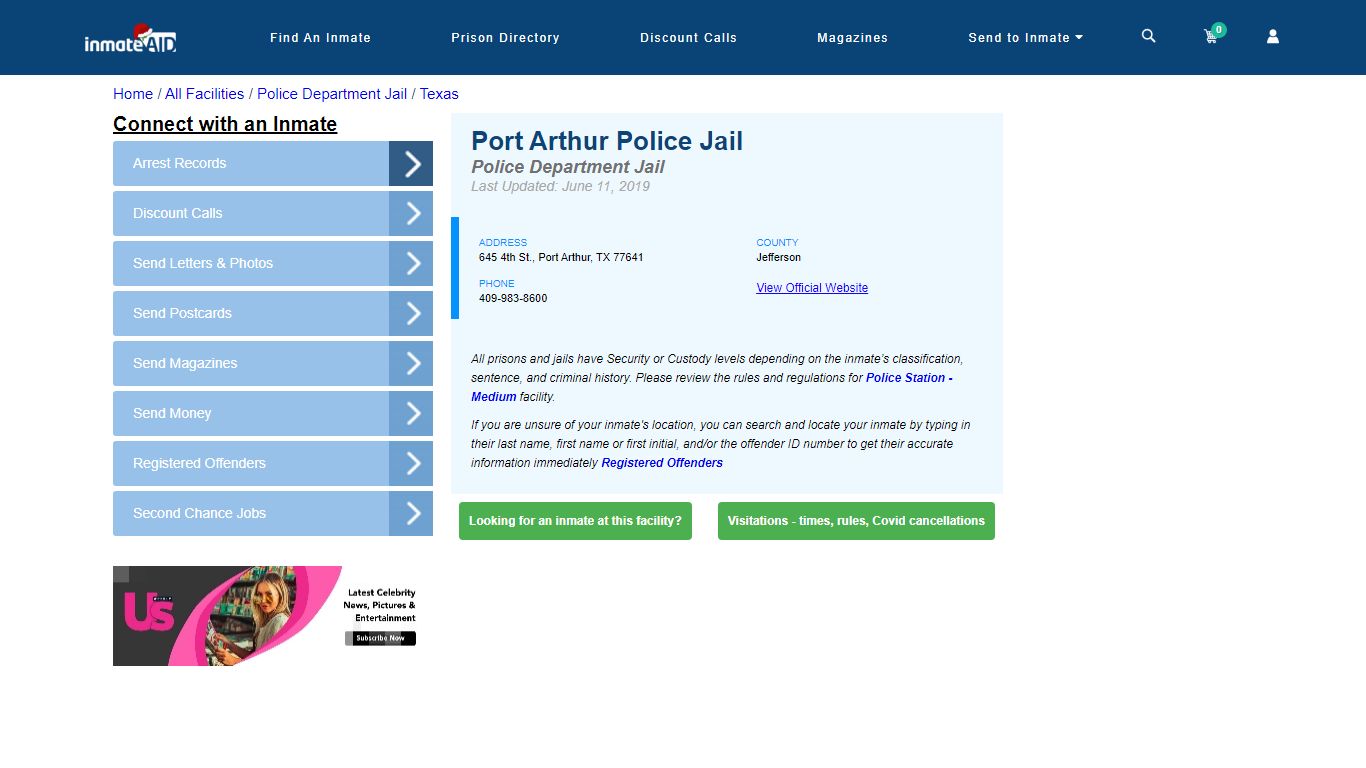1366x768 pixels.
Task: Expand the Send to Inmate dropdown
Action: (1025, 37)
